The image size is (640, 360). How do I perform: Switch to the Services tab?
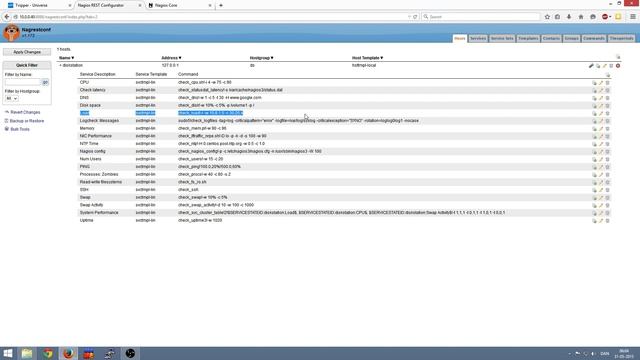click(x=478, y=38)
